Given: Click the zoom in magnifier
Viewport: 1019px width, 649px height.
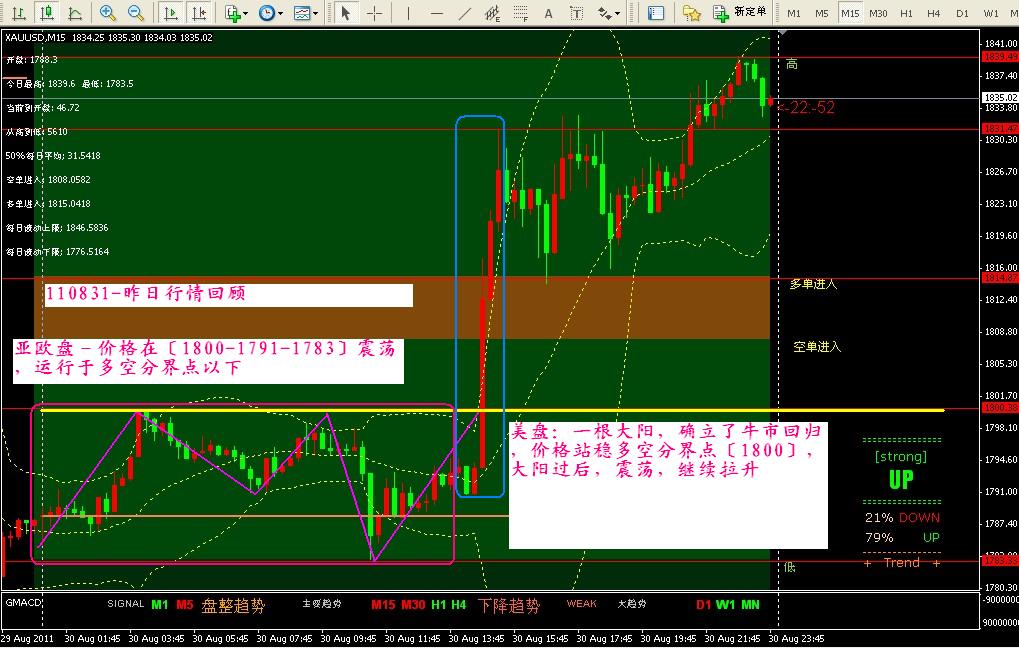Looking at the screenshot, I should click(x=108, y=13).
